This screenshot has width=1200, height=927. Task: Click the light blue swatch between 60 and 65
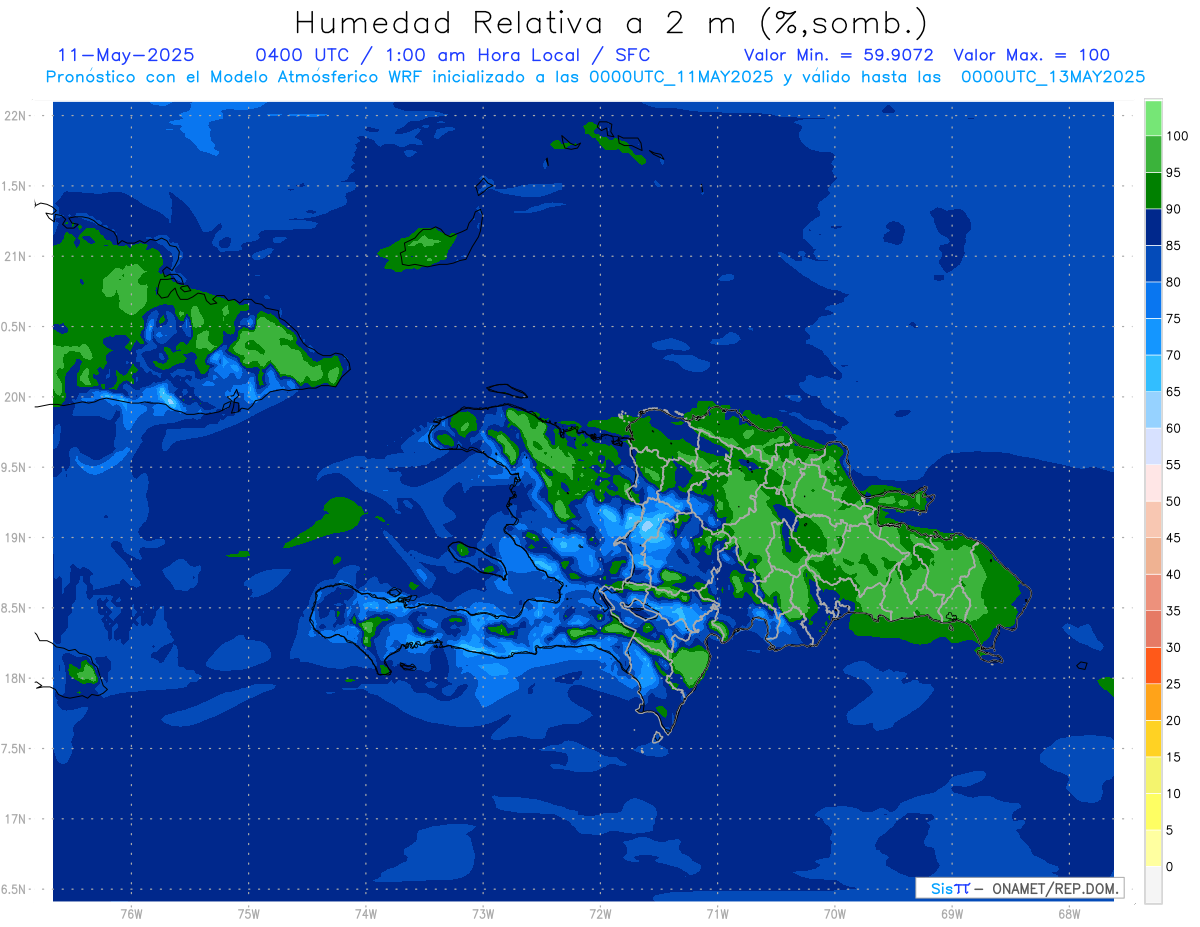(1153, 410)
